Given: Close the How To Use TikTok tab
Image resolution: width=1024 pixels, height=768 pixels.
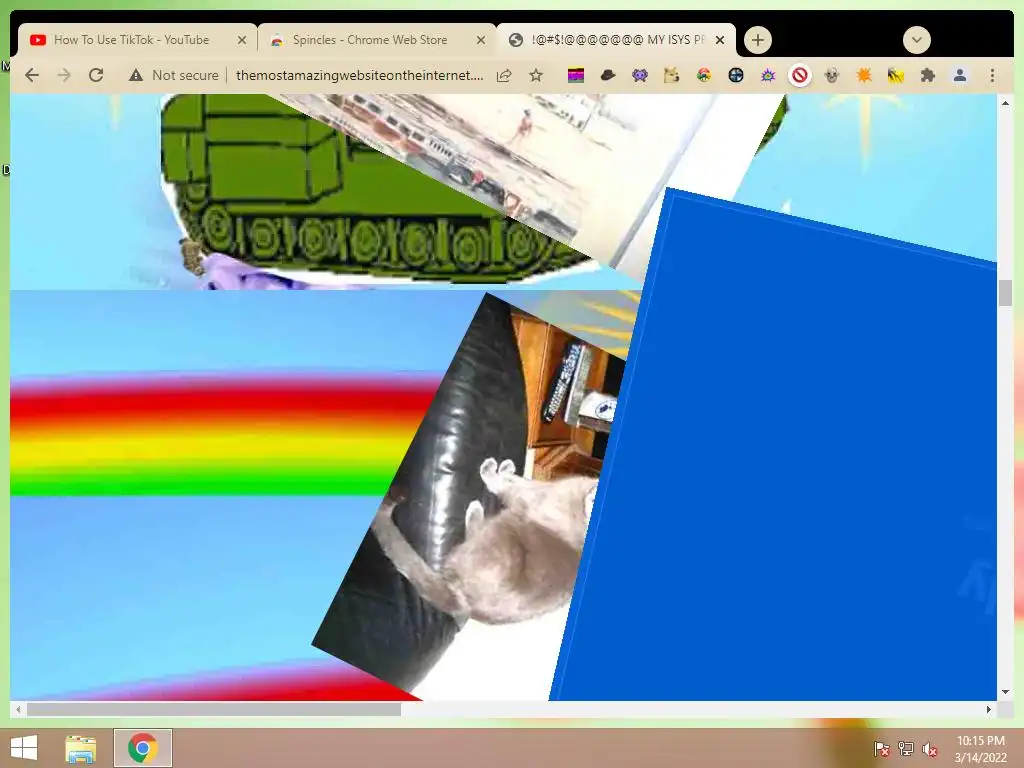Looking at the screenshot, I should (x=242, y=40).
